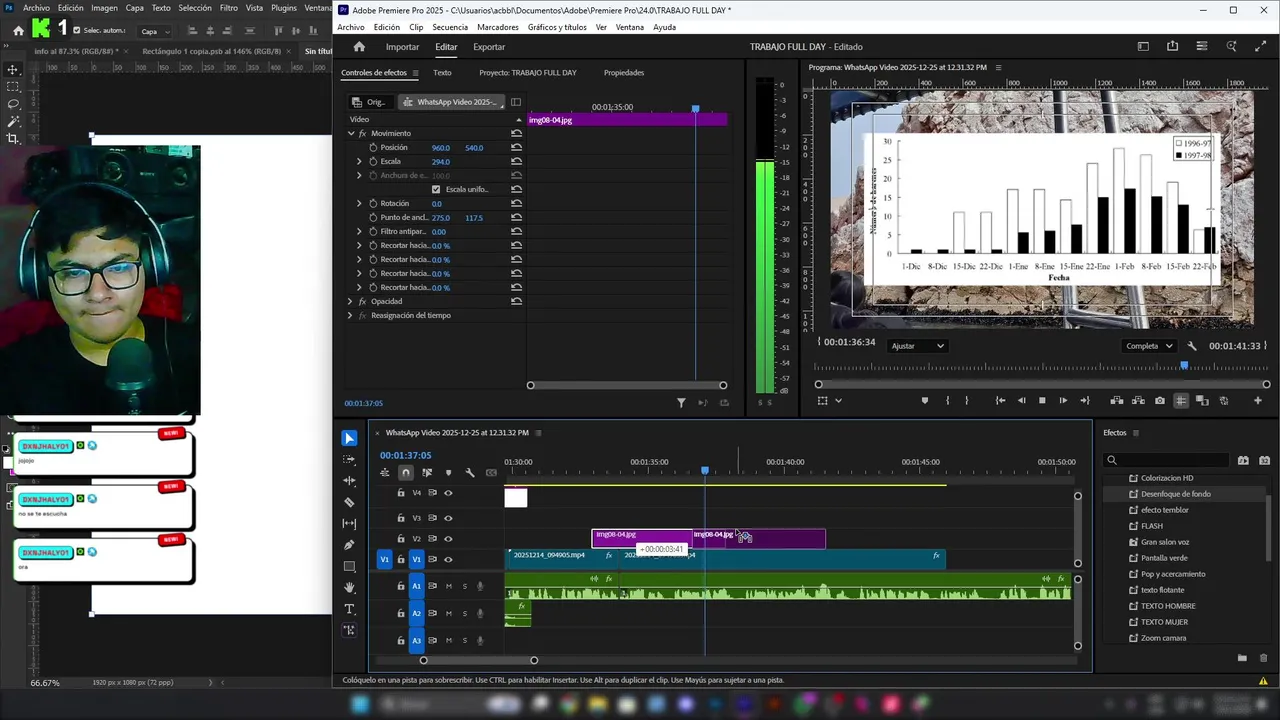This screenshot has width=1280, height=720.
Task: Add a marker in the timeline header
Action: coord(448,472)
